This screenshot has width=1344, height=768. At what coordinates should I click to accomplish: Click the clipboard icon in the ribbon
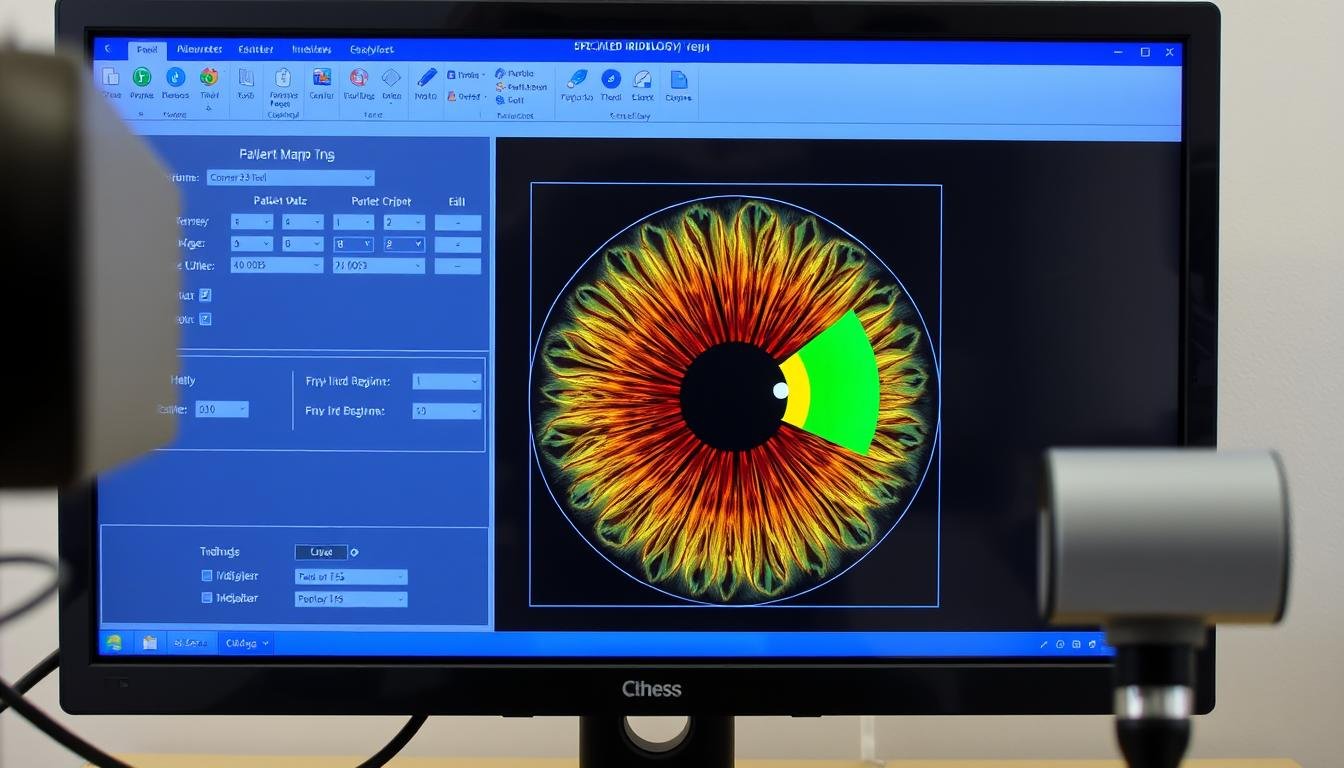pyautogui.click(x=282, y=78)
